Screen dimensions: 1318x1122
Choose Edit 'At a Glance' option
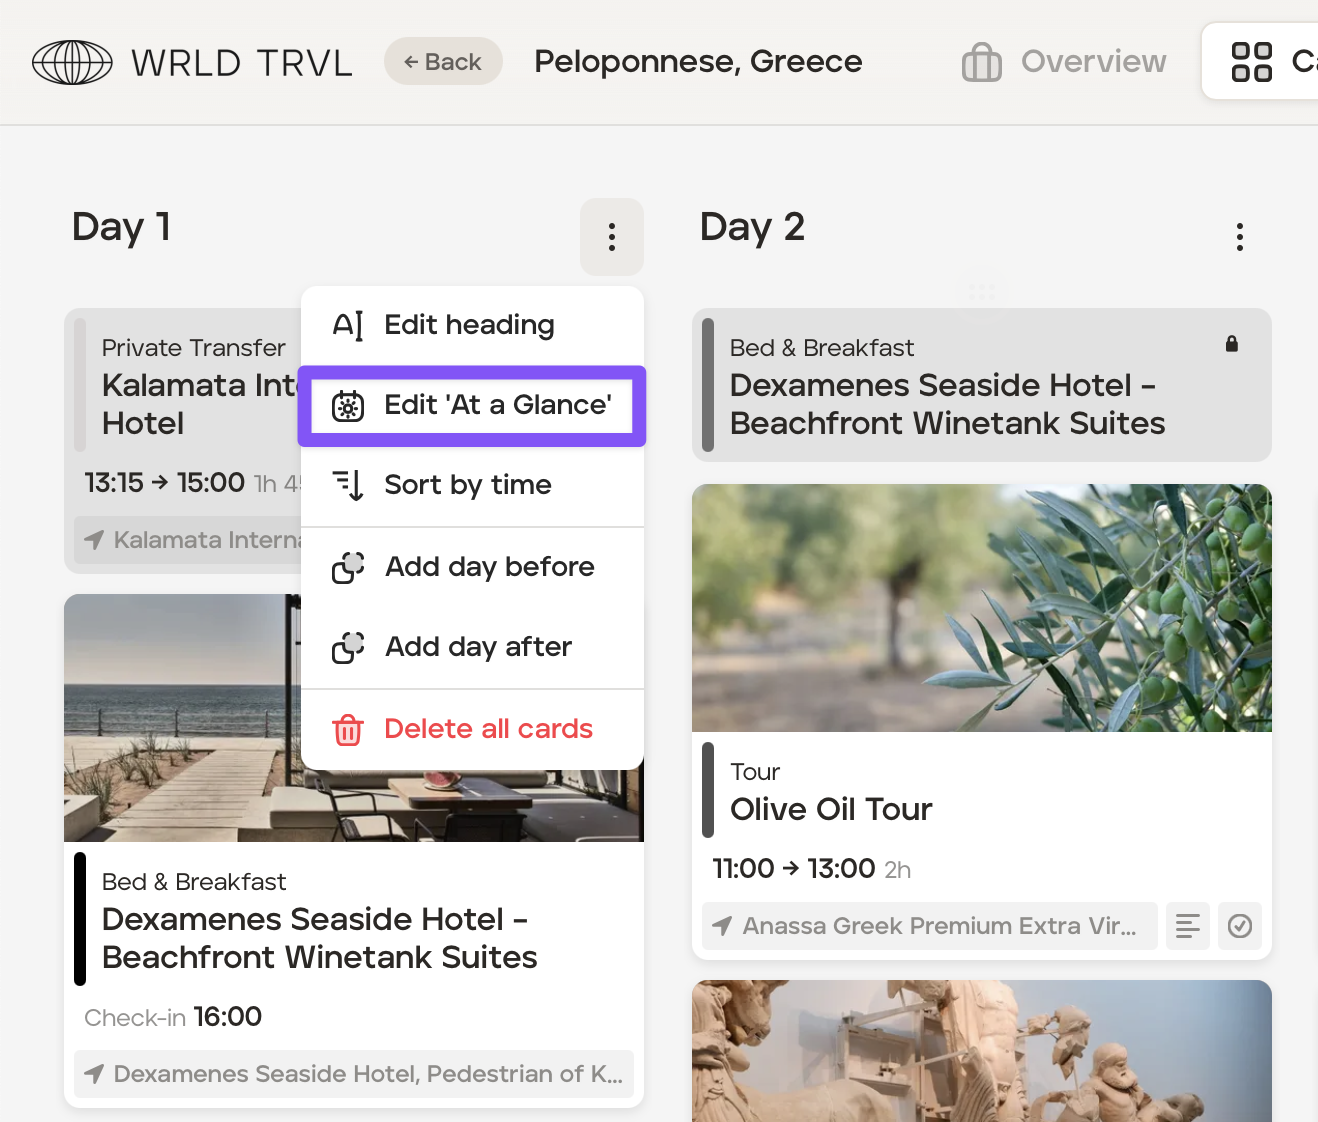[x=497, y=405]
